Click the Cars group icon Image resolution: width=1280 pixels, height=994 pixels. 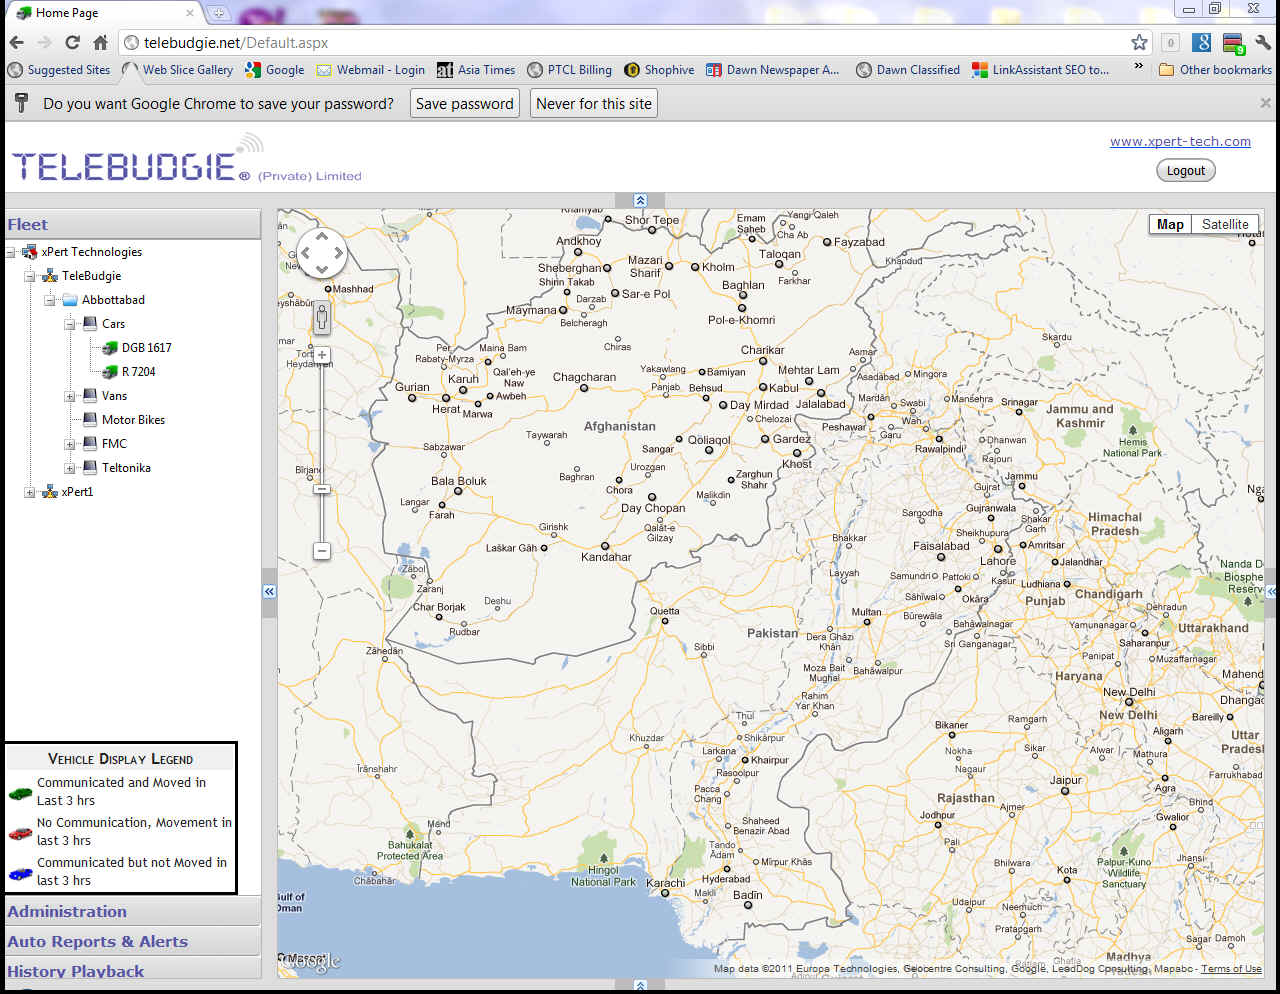90,324
